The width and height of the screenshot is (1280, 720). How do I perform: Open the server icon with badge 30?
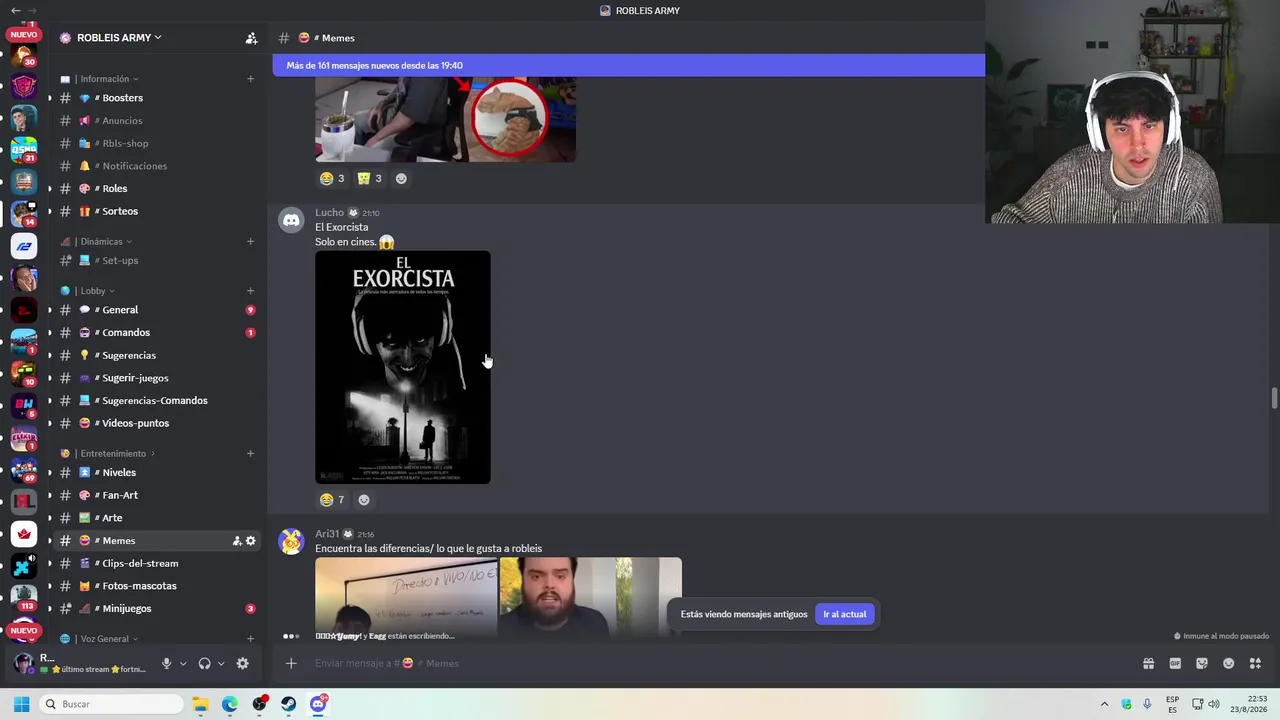pyautogui.click(x=24, y=54)
